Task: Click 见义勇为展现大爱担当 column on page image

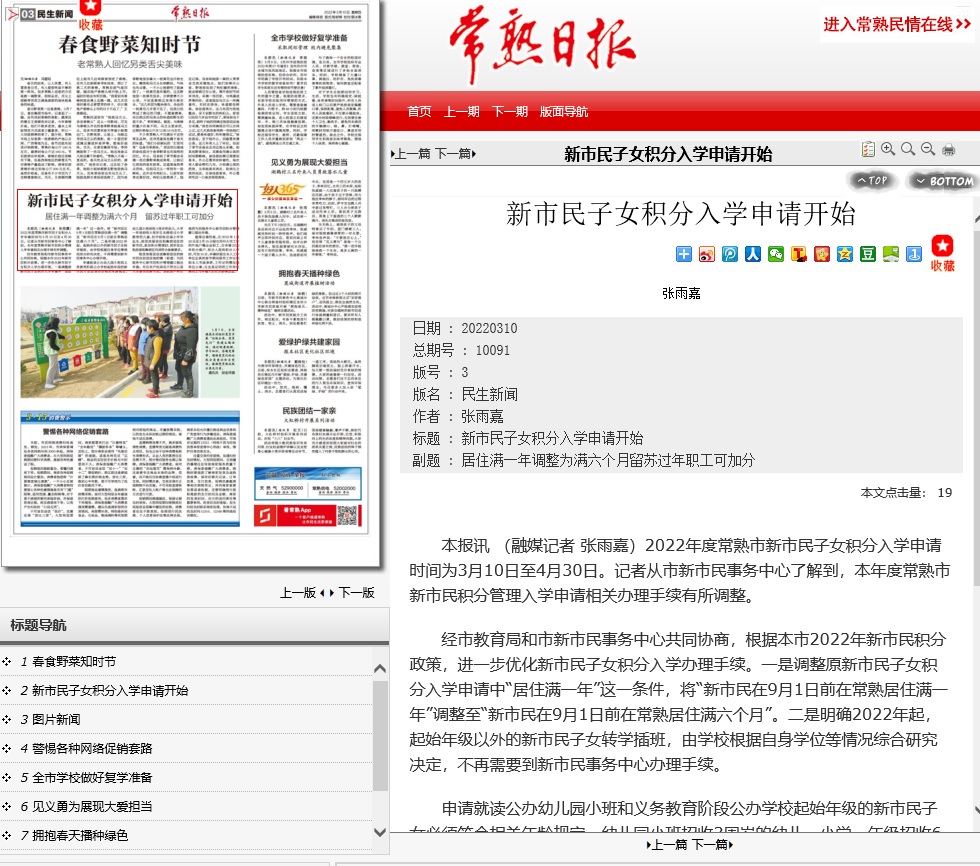Action: [309, 207]
